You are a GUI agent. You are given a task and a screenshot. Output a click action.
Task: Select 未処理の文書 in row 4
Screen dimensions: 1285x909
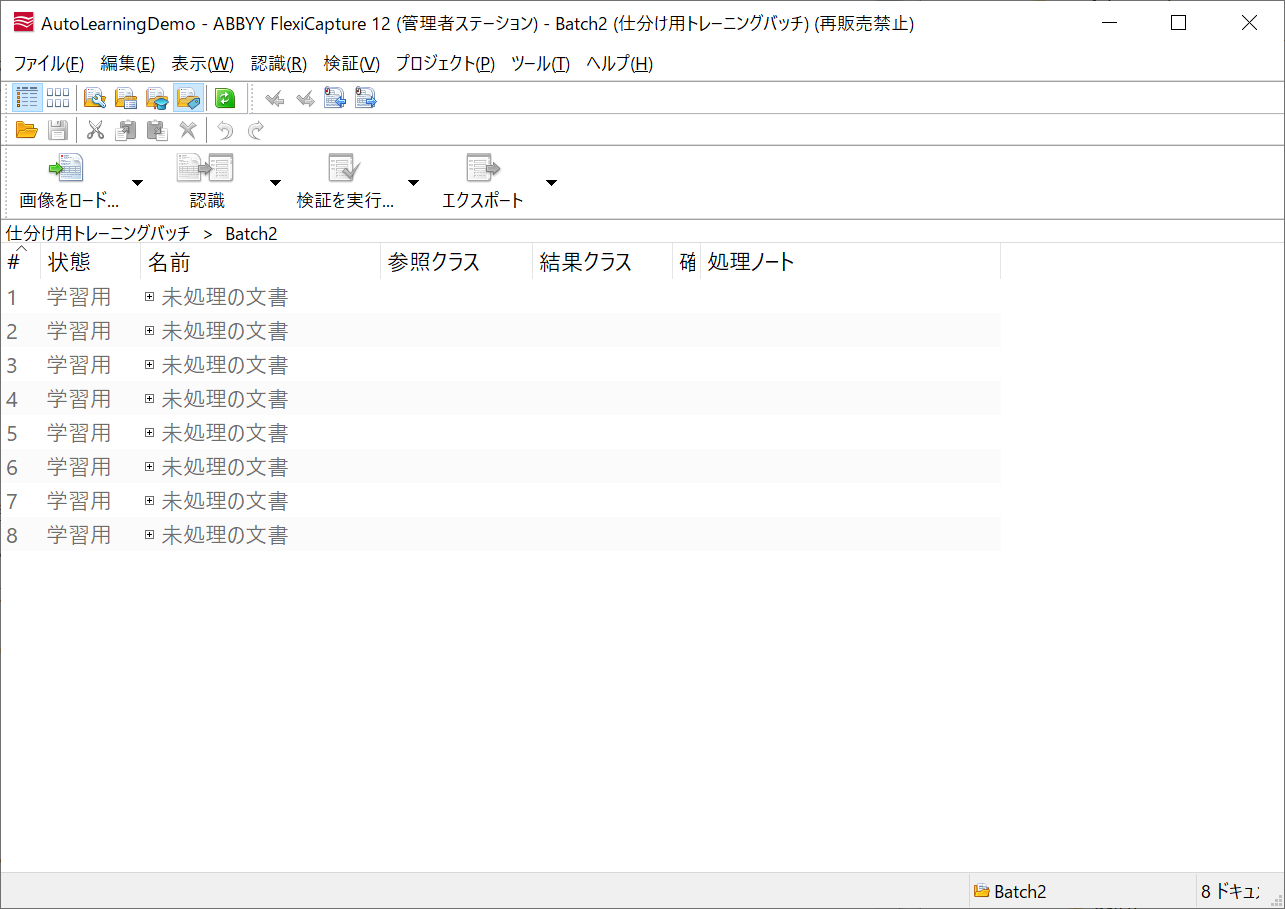pos(225,399)
